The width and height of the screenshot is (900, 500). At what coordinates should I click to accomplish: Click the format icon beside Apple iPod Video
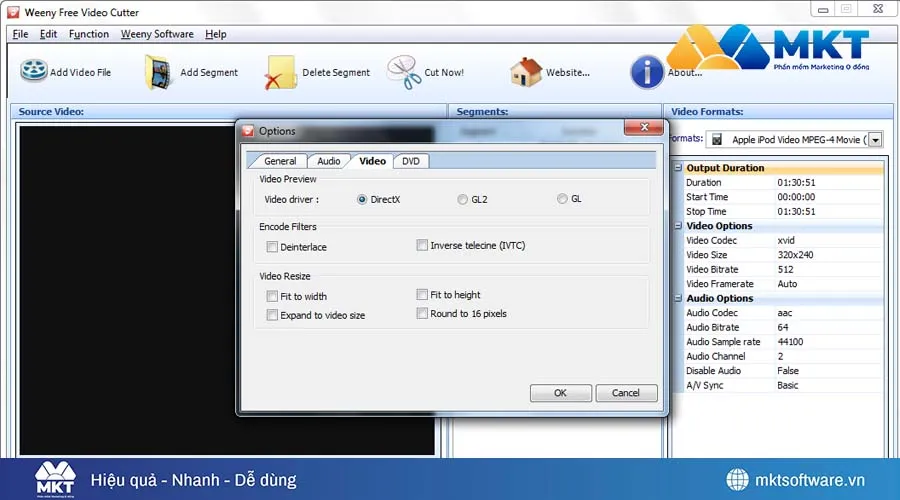coord(717,139)
